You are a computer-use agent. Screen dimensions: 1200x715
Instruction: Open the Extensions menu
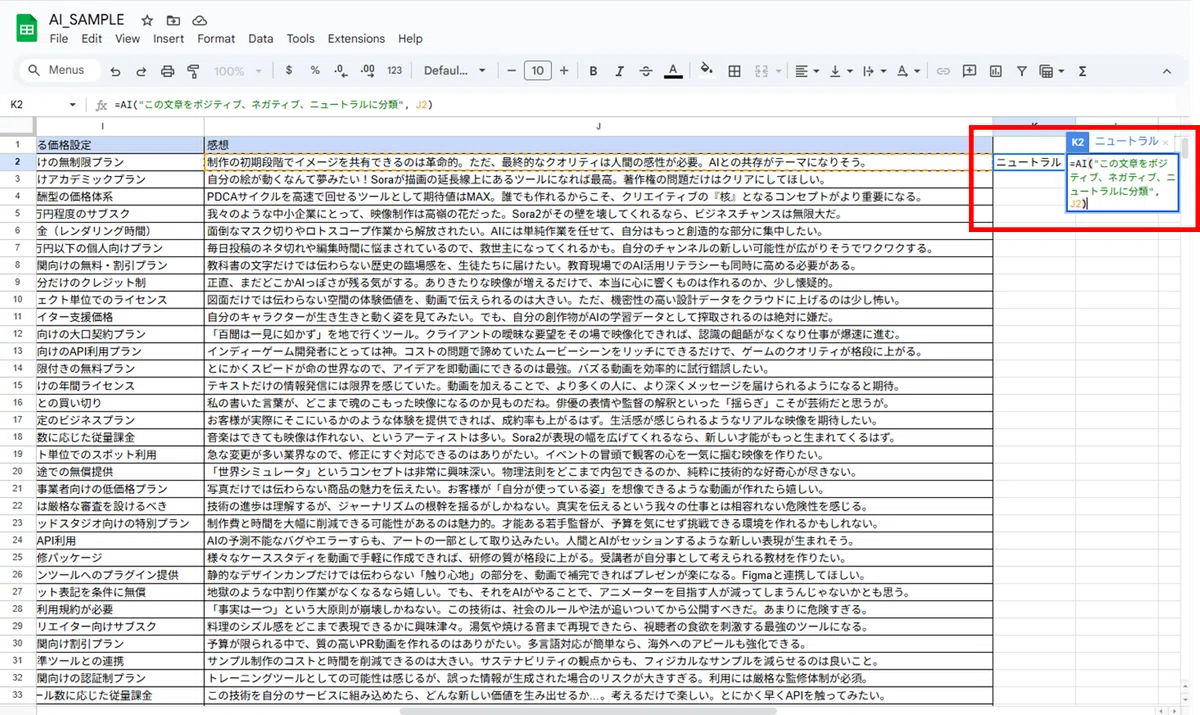pos(356,39)
